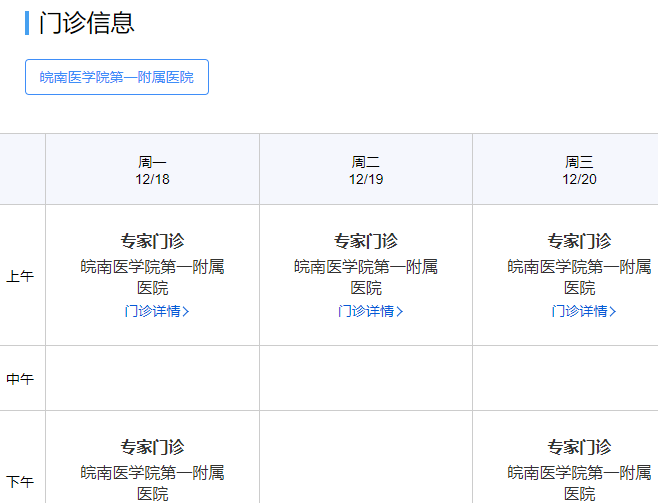The width and height of the screenshot is (658, 503).
Task: Select Wednesday afternoon 专家门诊 title
Action: pyautogui.click(x=579, y=447)
